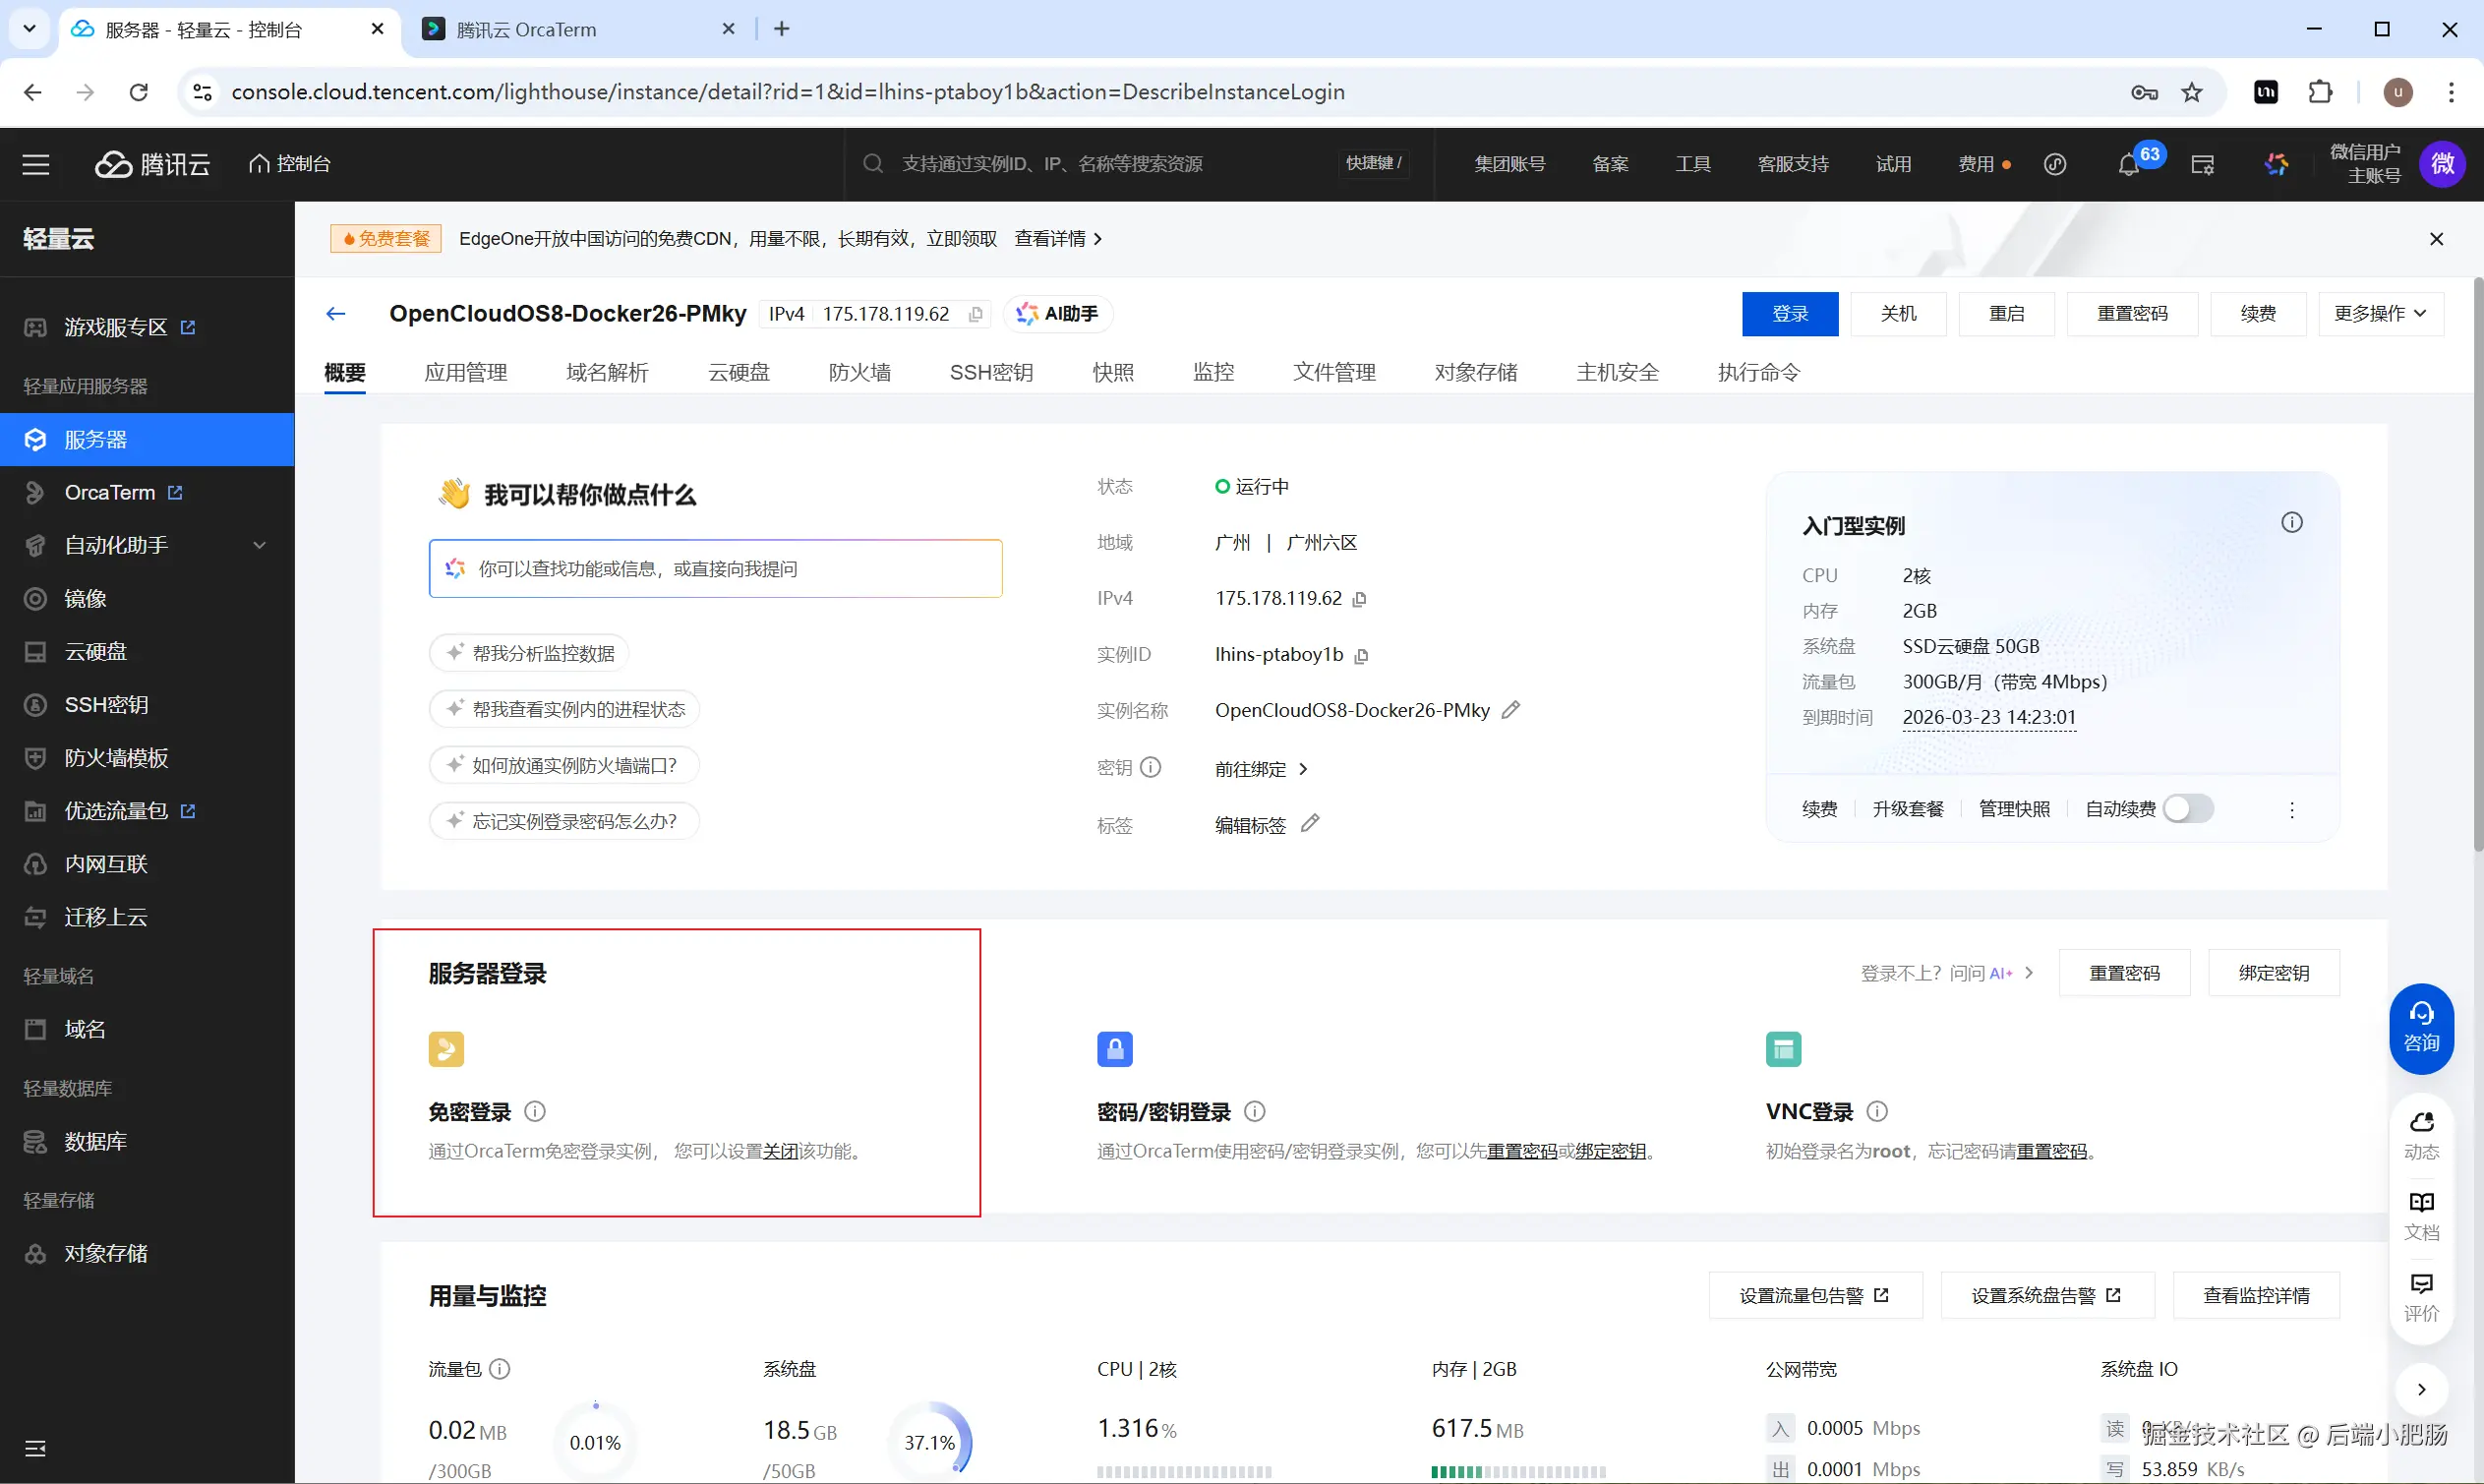Expand the 更多操作 dropdown
The image size is (2484, 1484).
click(2380, 314)
